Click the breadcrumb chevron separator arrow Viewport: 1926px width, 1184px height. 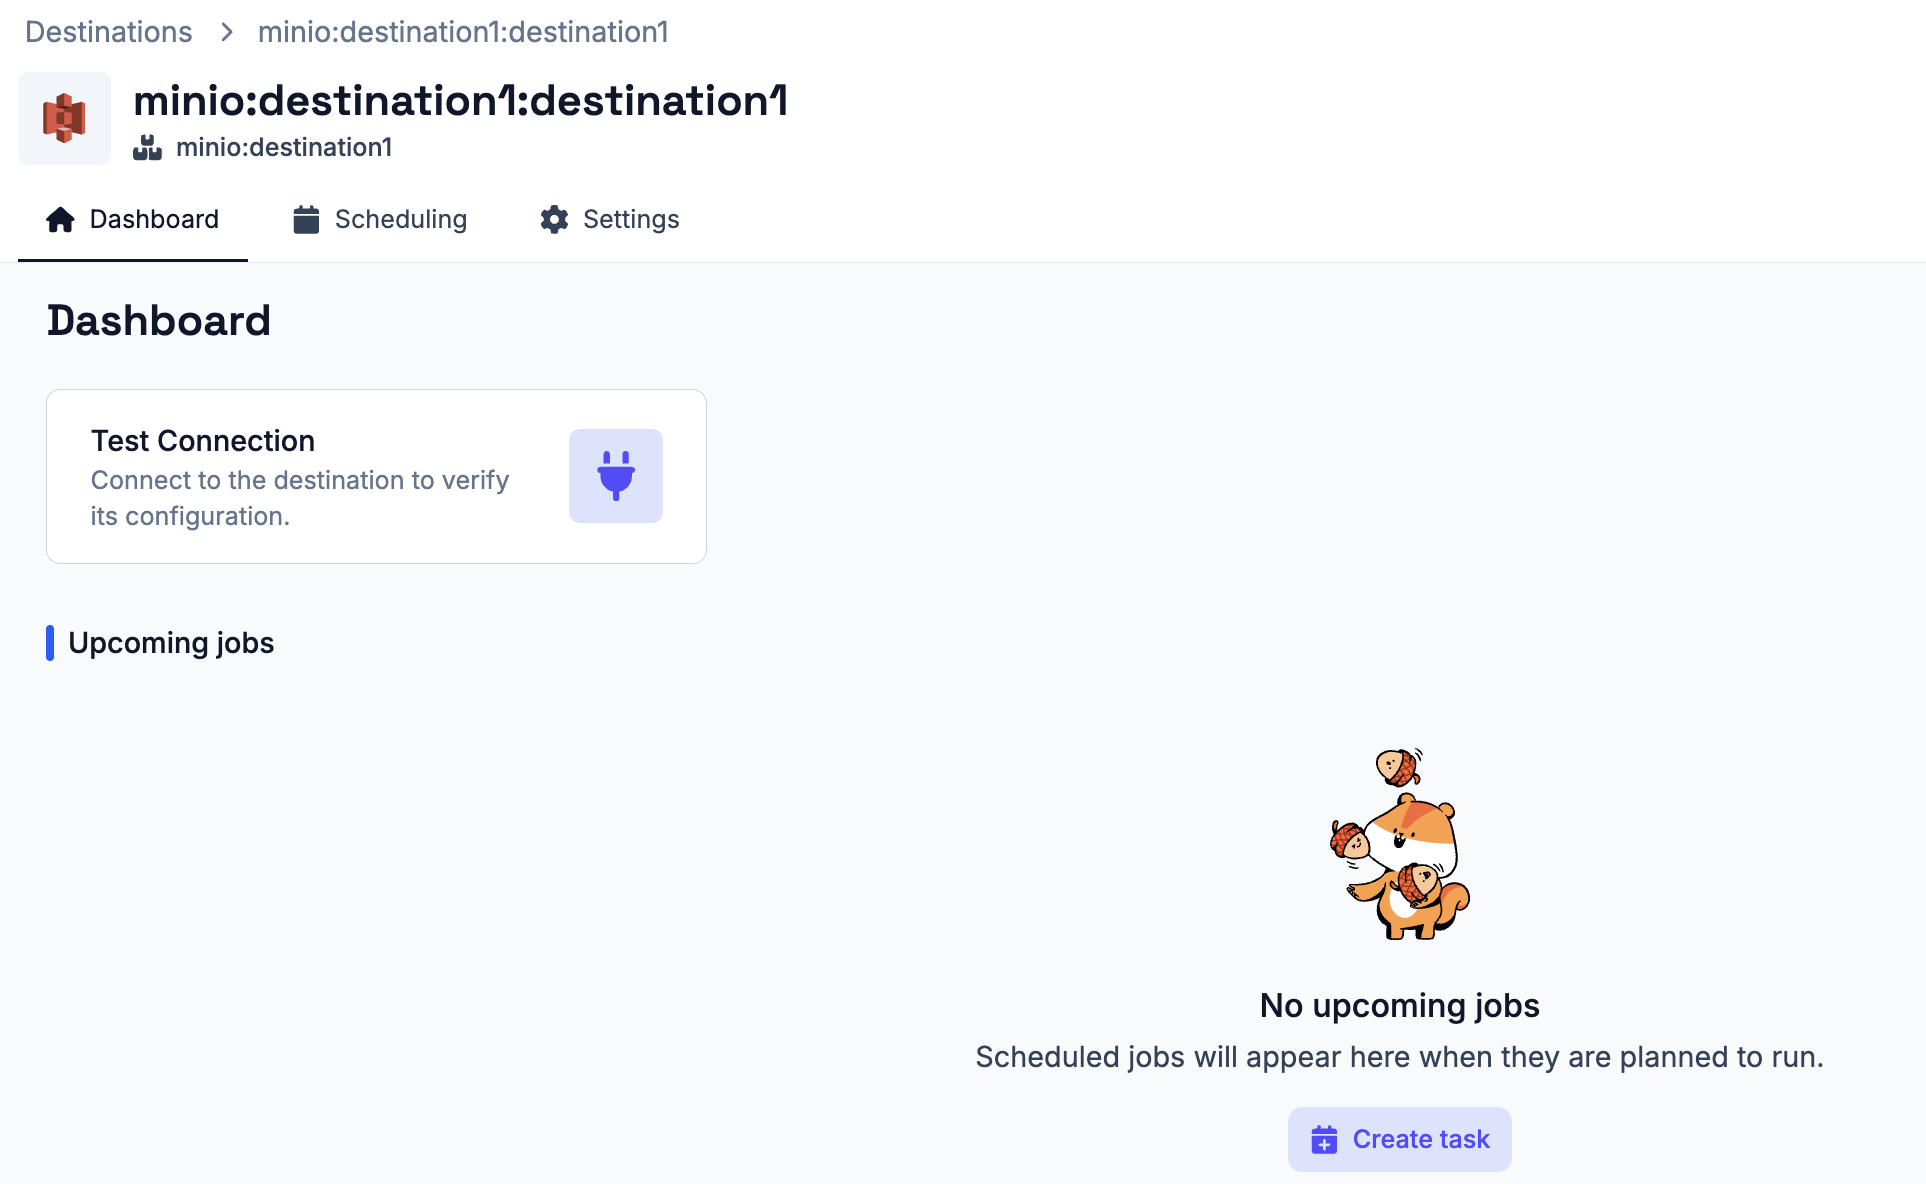point(227,32)
